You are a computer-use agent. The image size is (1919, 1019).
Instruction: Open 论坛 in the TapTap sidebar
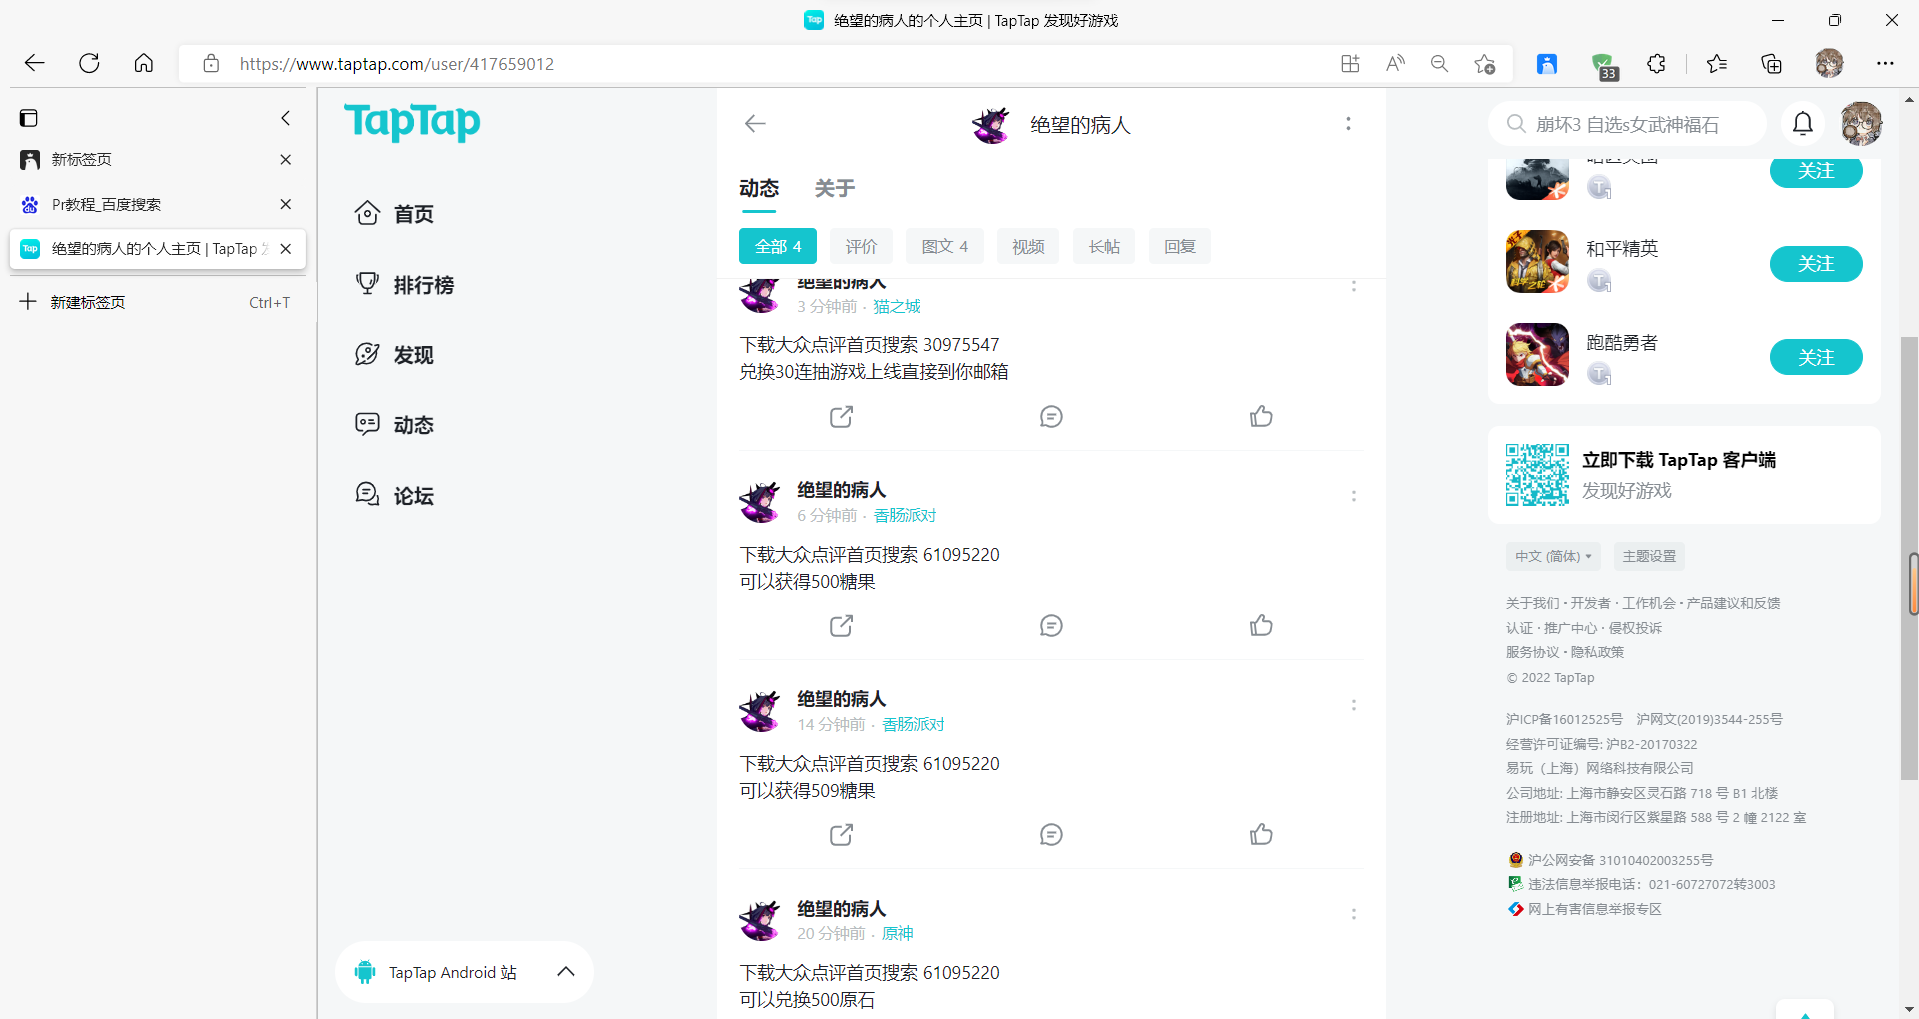tap(395, 496)
